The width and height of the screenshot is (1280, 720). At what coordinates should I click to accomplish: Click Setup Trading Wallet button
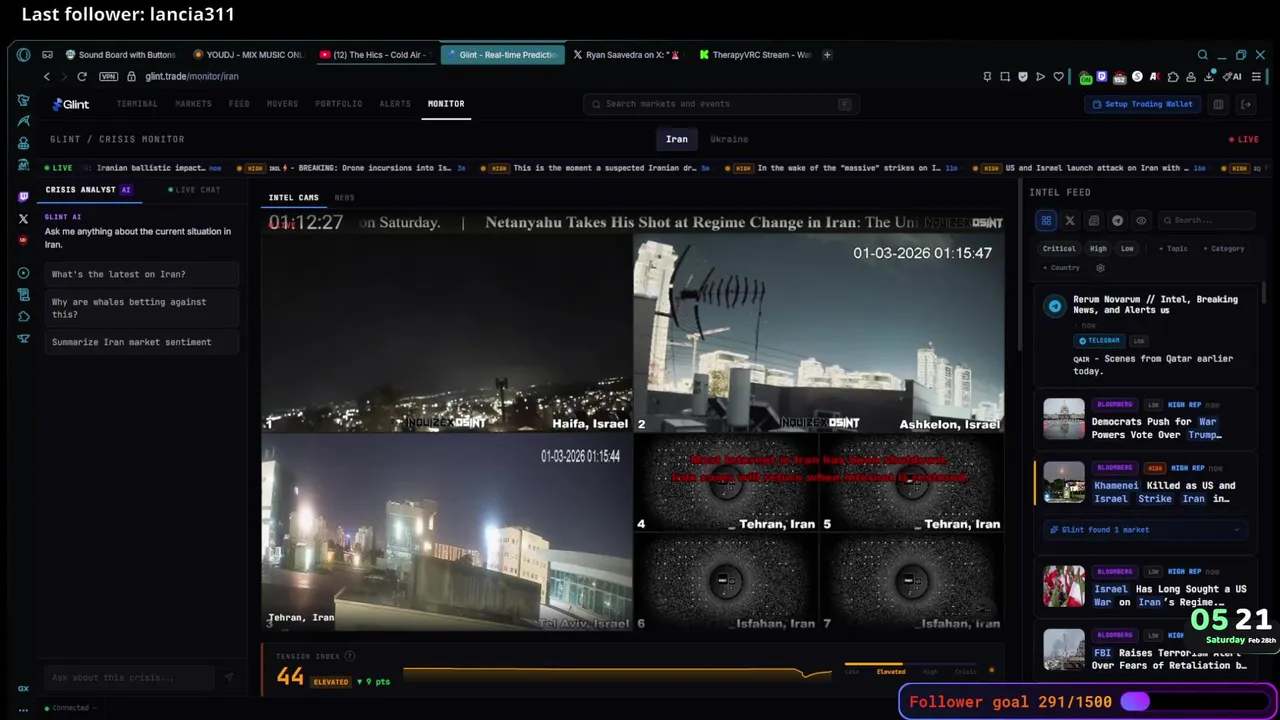tap(1142, 104)
